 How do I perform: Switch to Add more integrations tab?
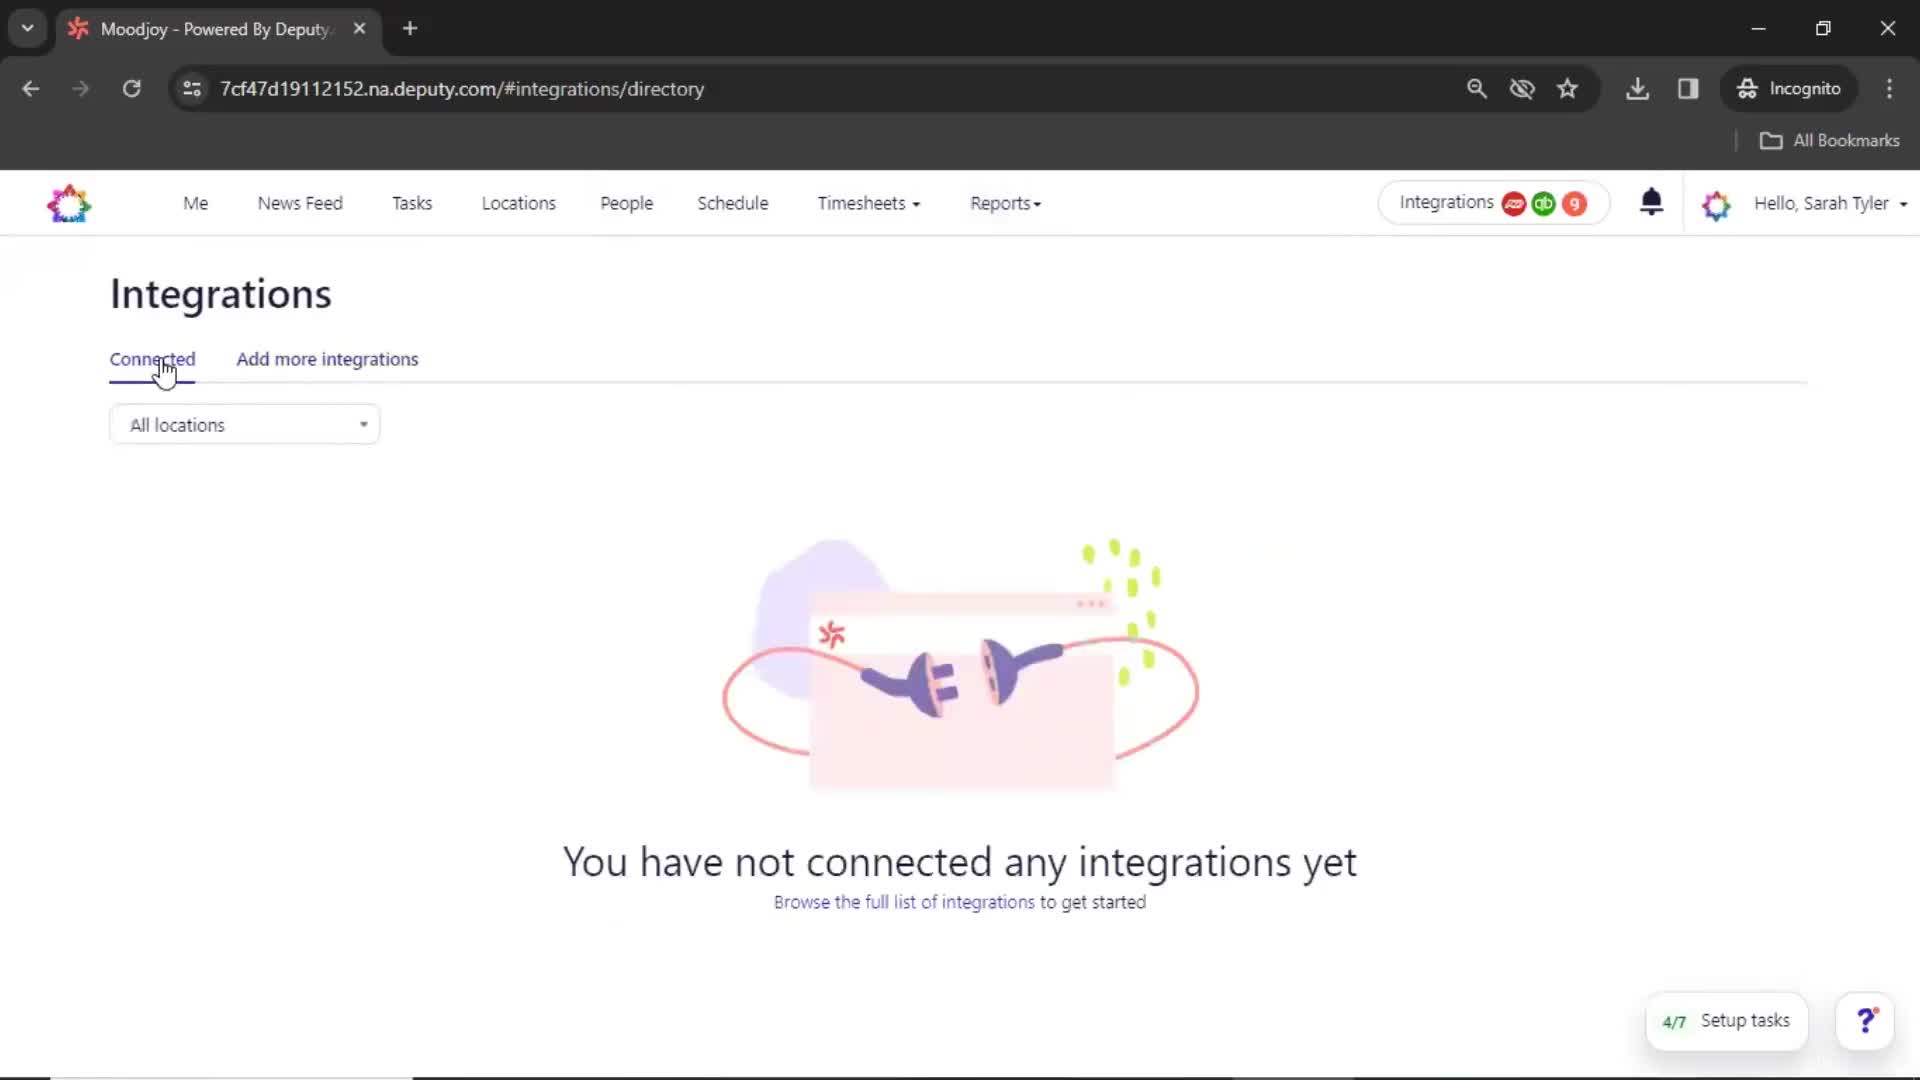327,359
